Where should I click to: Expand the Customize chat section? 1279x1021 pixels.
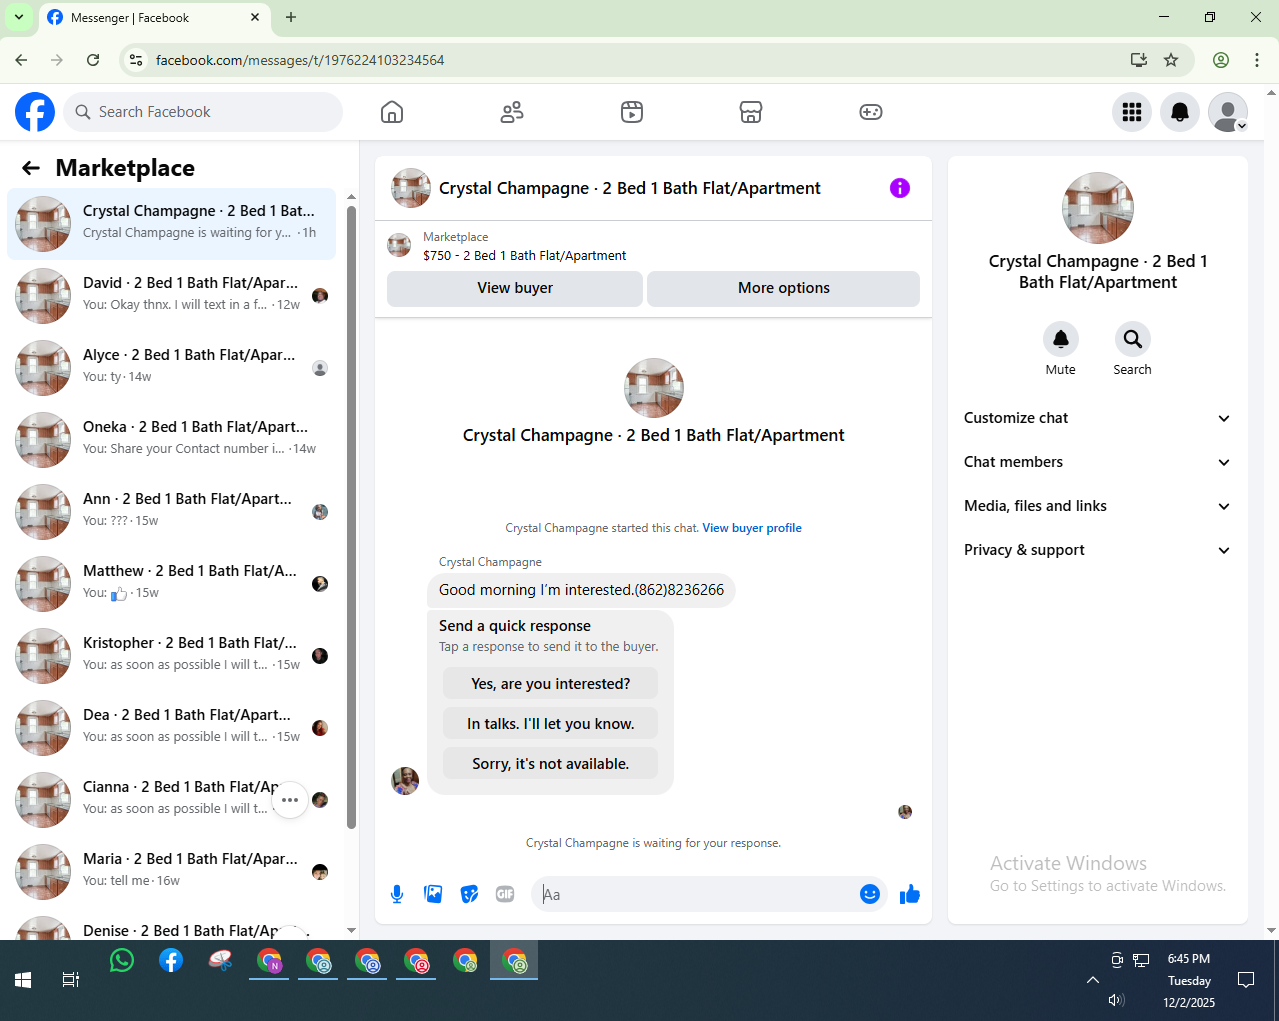point(1097,418)
